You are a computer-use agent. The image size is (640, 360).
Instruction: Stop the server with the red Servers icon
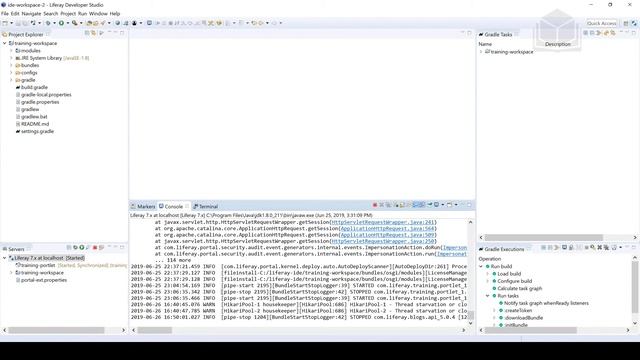click(x=95, y=248)
